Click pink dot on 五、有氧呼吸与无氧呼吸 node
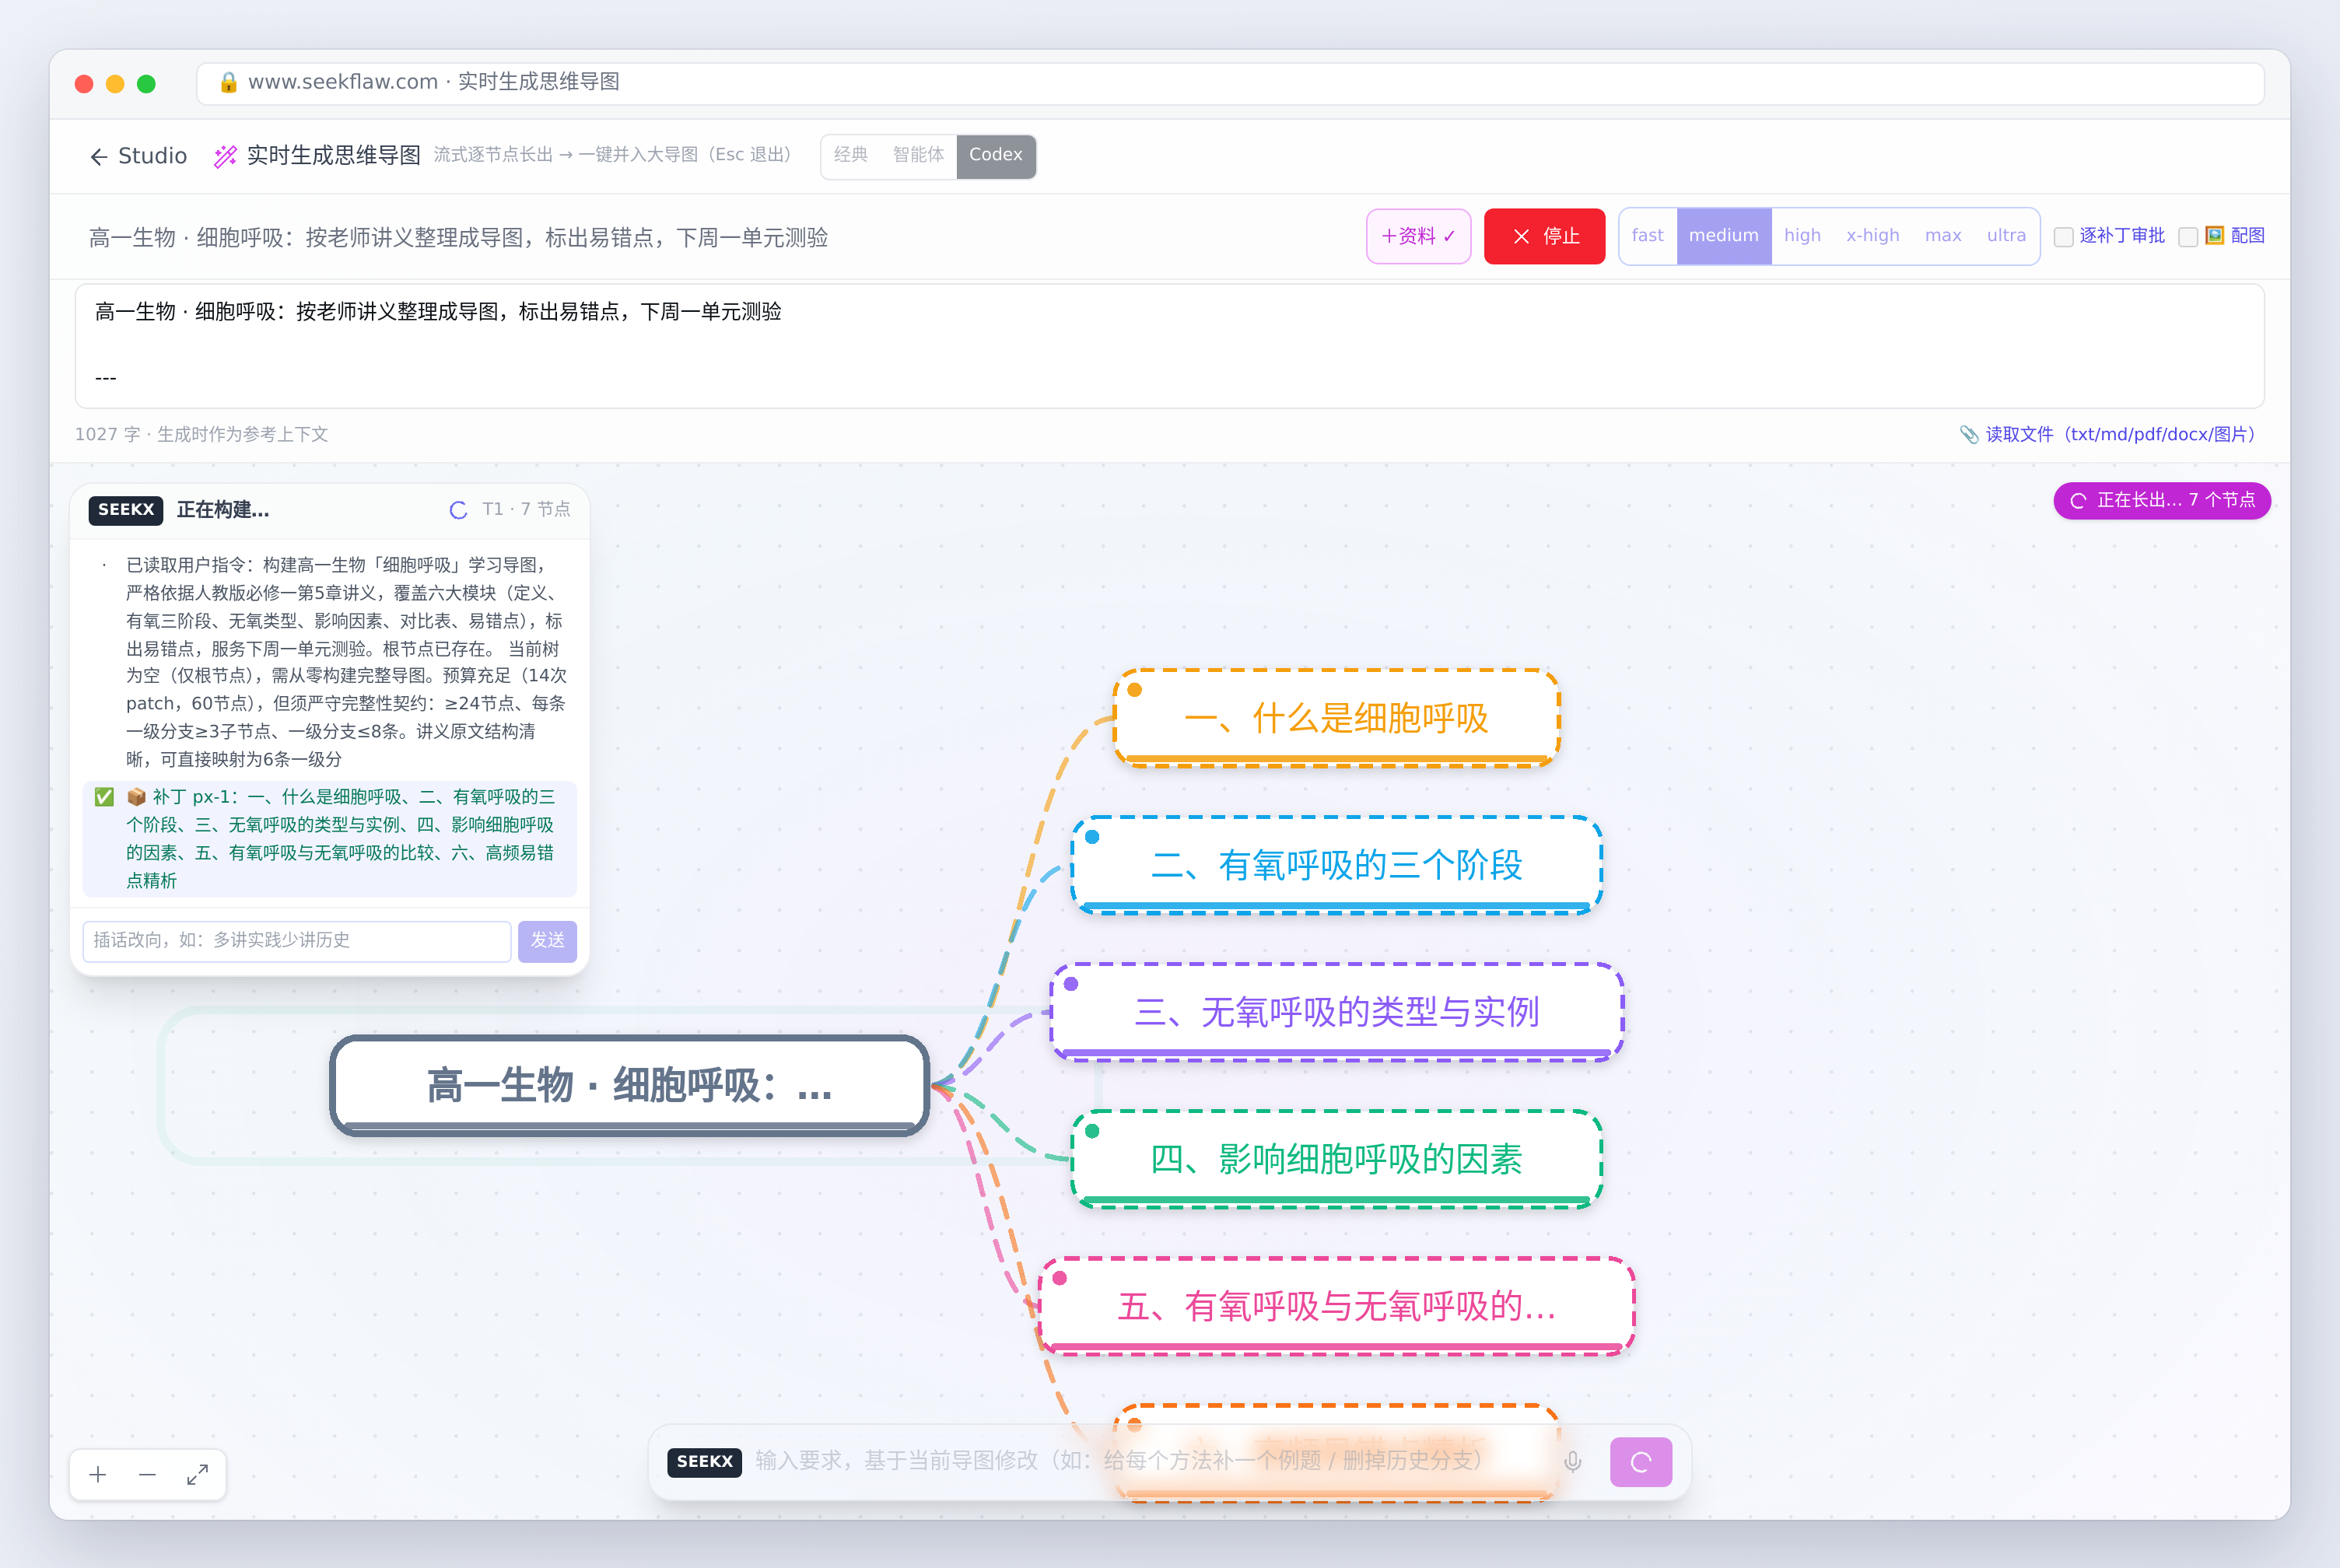The image size is (2340, 1568). [1060, 1277]
